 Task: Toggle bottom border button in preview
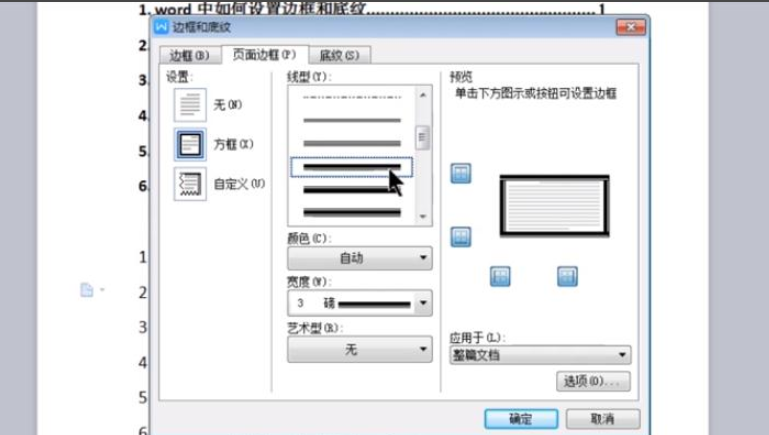[x=461, y=237]
